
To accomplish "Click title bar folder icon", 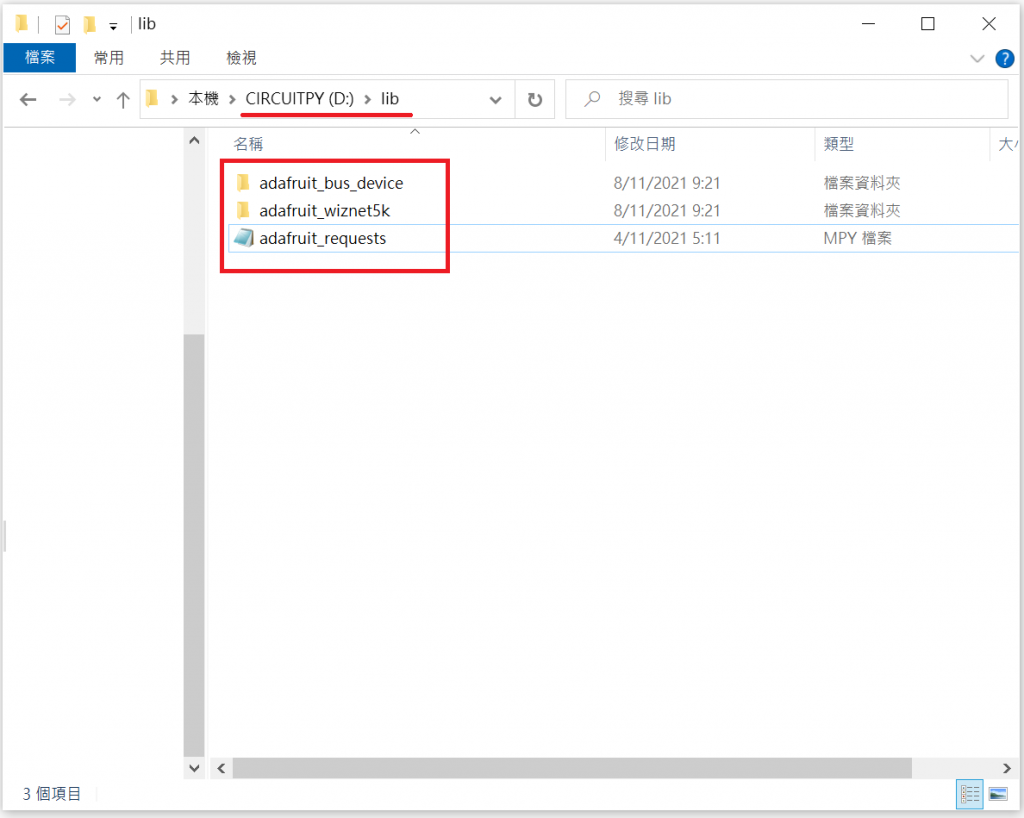I will coord(22,24).
